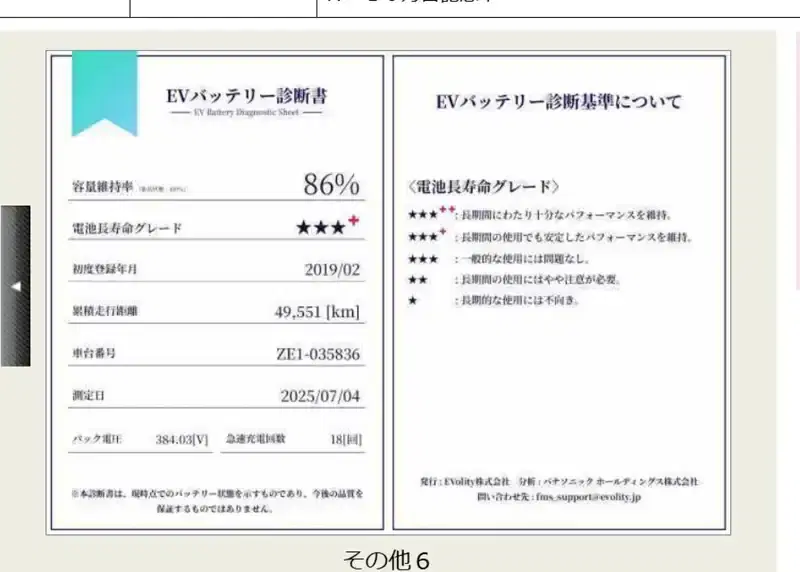800x572 pixels.
Task: Open the fms_support@evolity.jp contact email
Action: pos(588,496)
